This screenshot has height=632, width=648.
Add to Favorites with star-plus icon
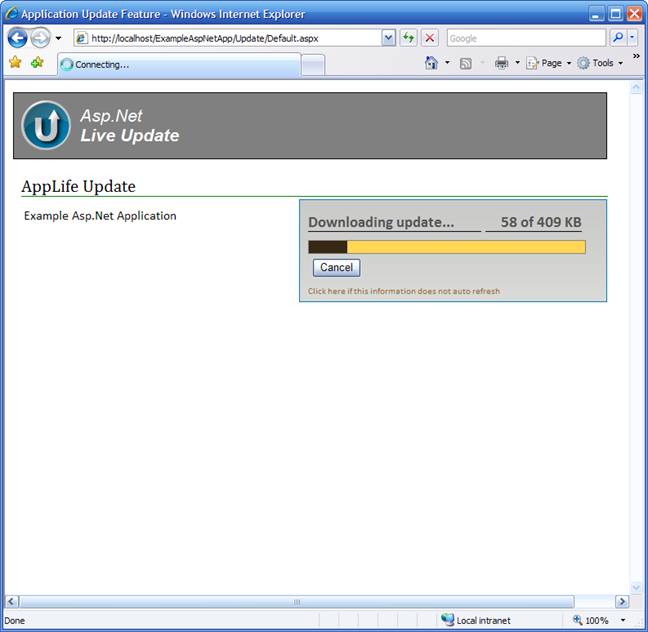(x=37, y=62)
